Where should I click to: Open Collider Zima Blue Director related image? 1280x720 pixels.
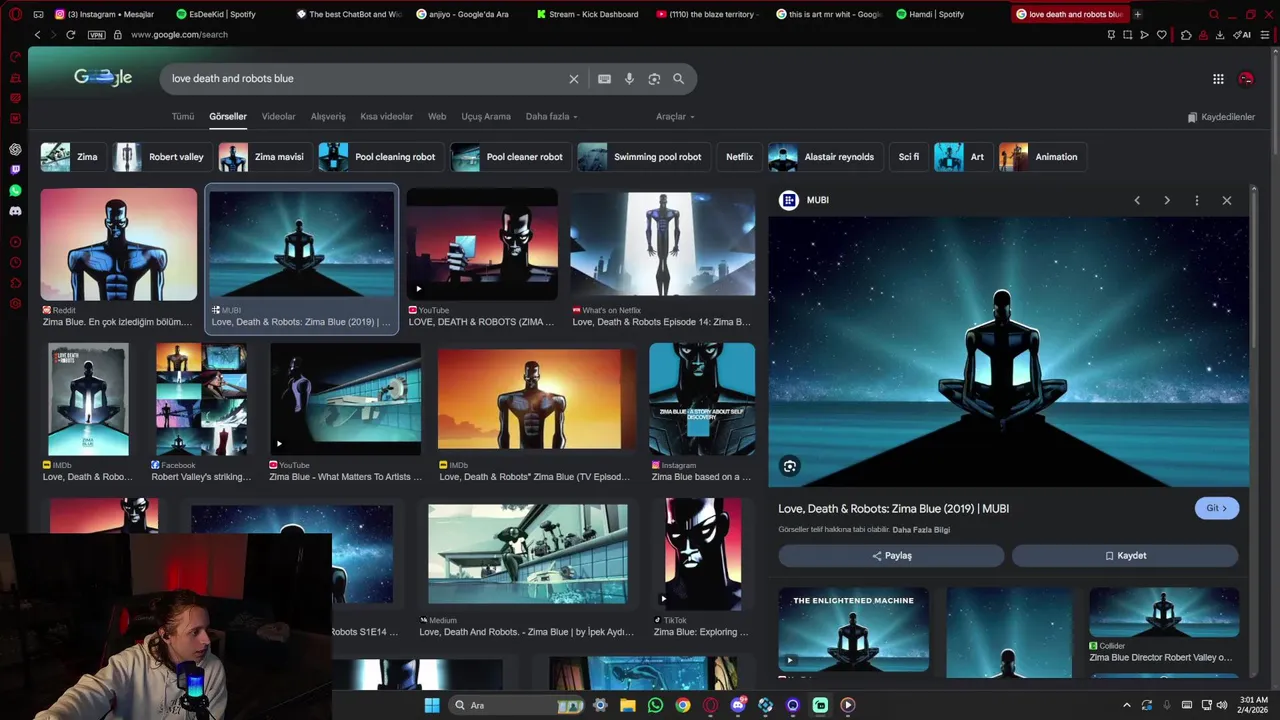[1164, 613]
